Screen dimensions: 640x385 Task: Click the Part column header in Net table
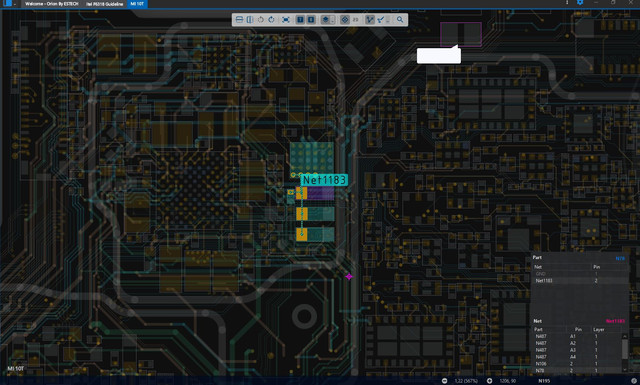[539, 329]
